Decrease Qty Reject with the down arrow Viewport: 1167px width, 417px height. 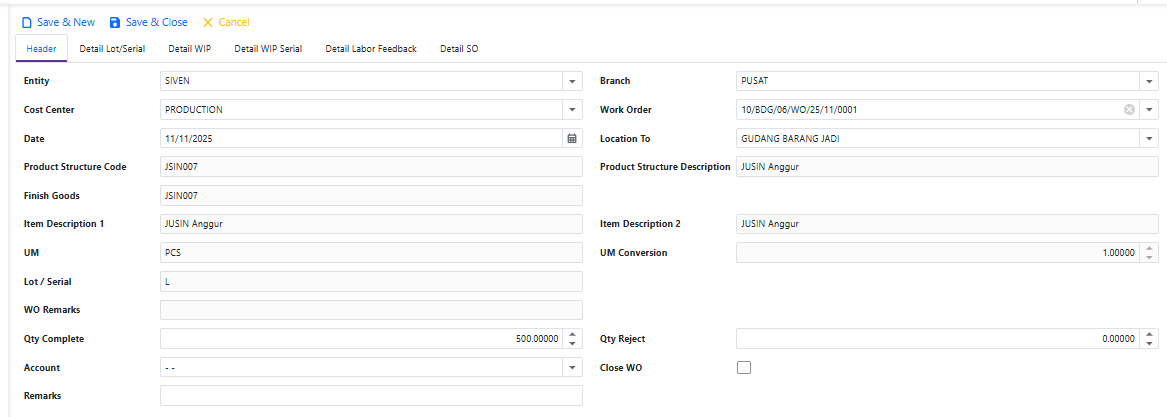pos(1149,343)
